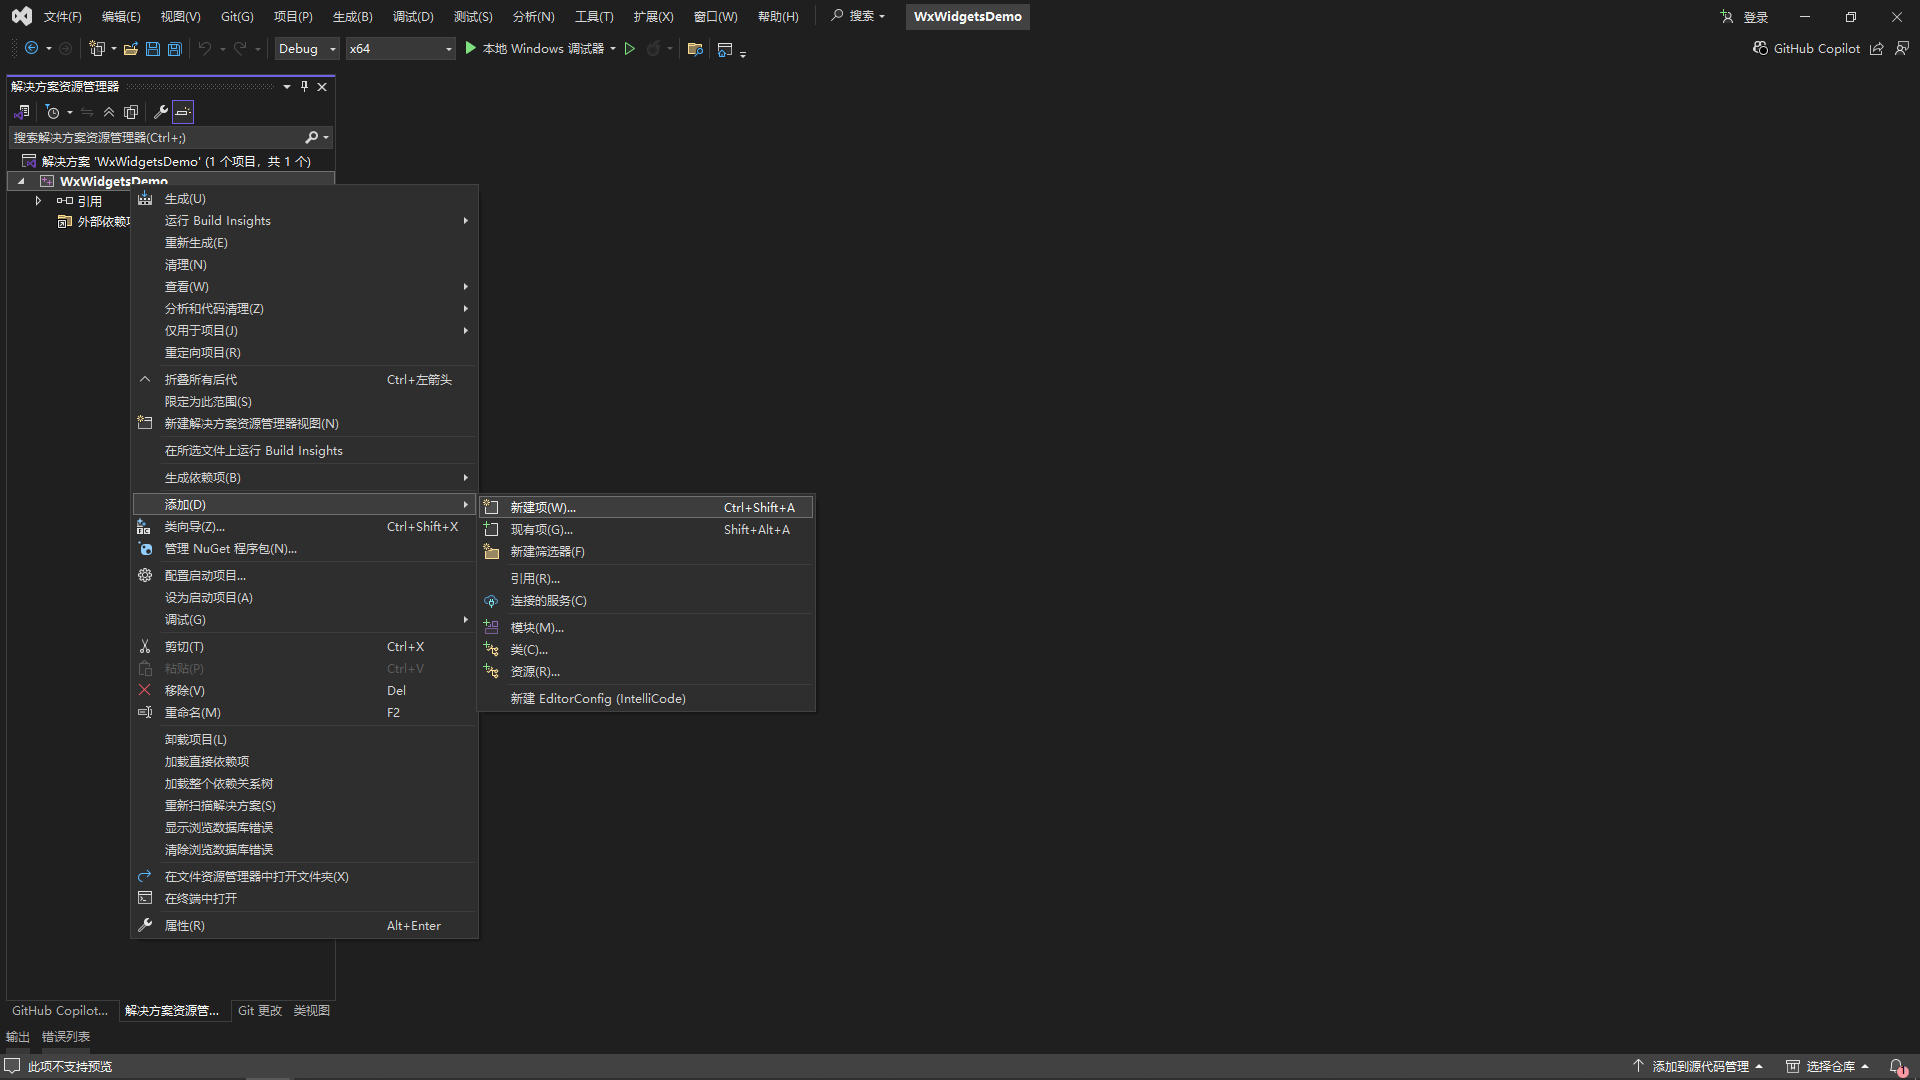Select 新建项(W)... from submenu

(543, 508)
